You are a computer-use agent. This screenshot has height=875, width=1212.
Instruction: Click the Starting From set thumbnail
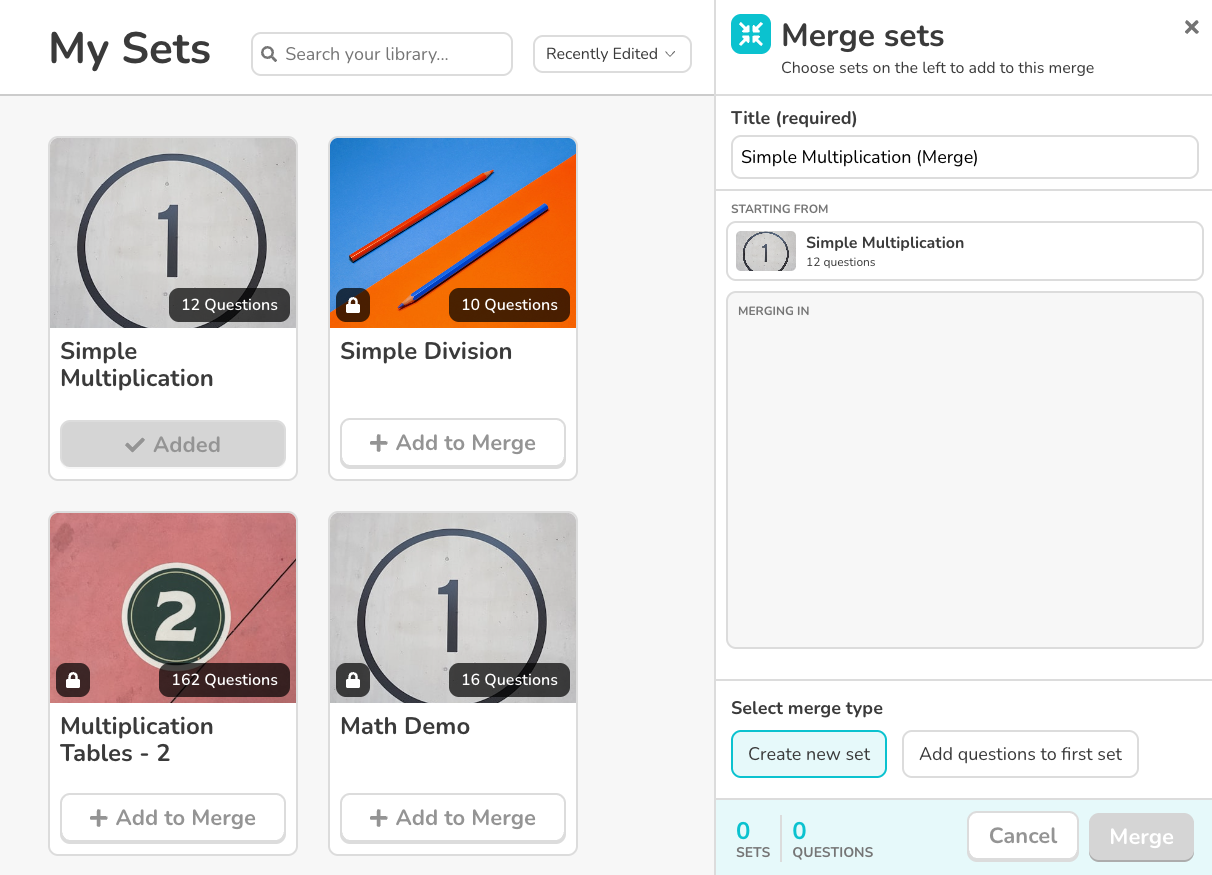tap(766, 251)
